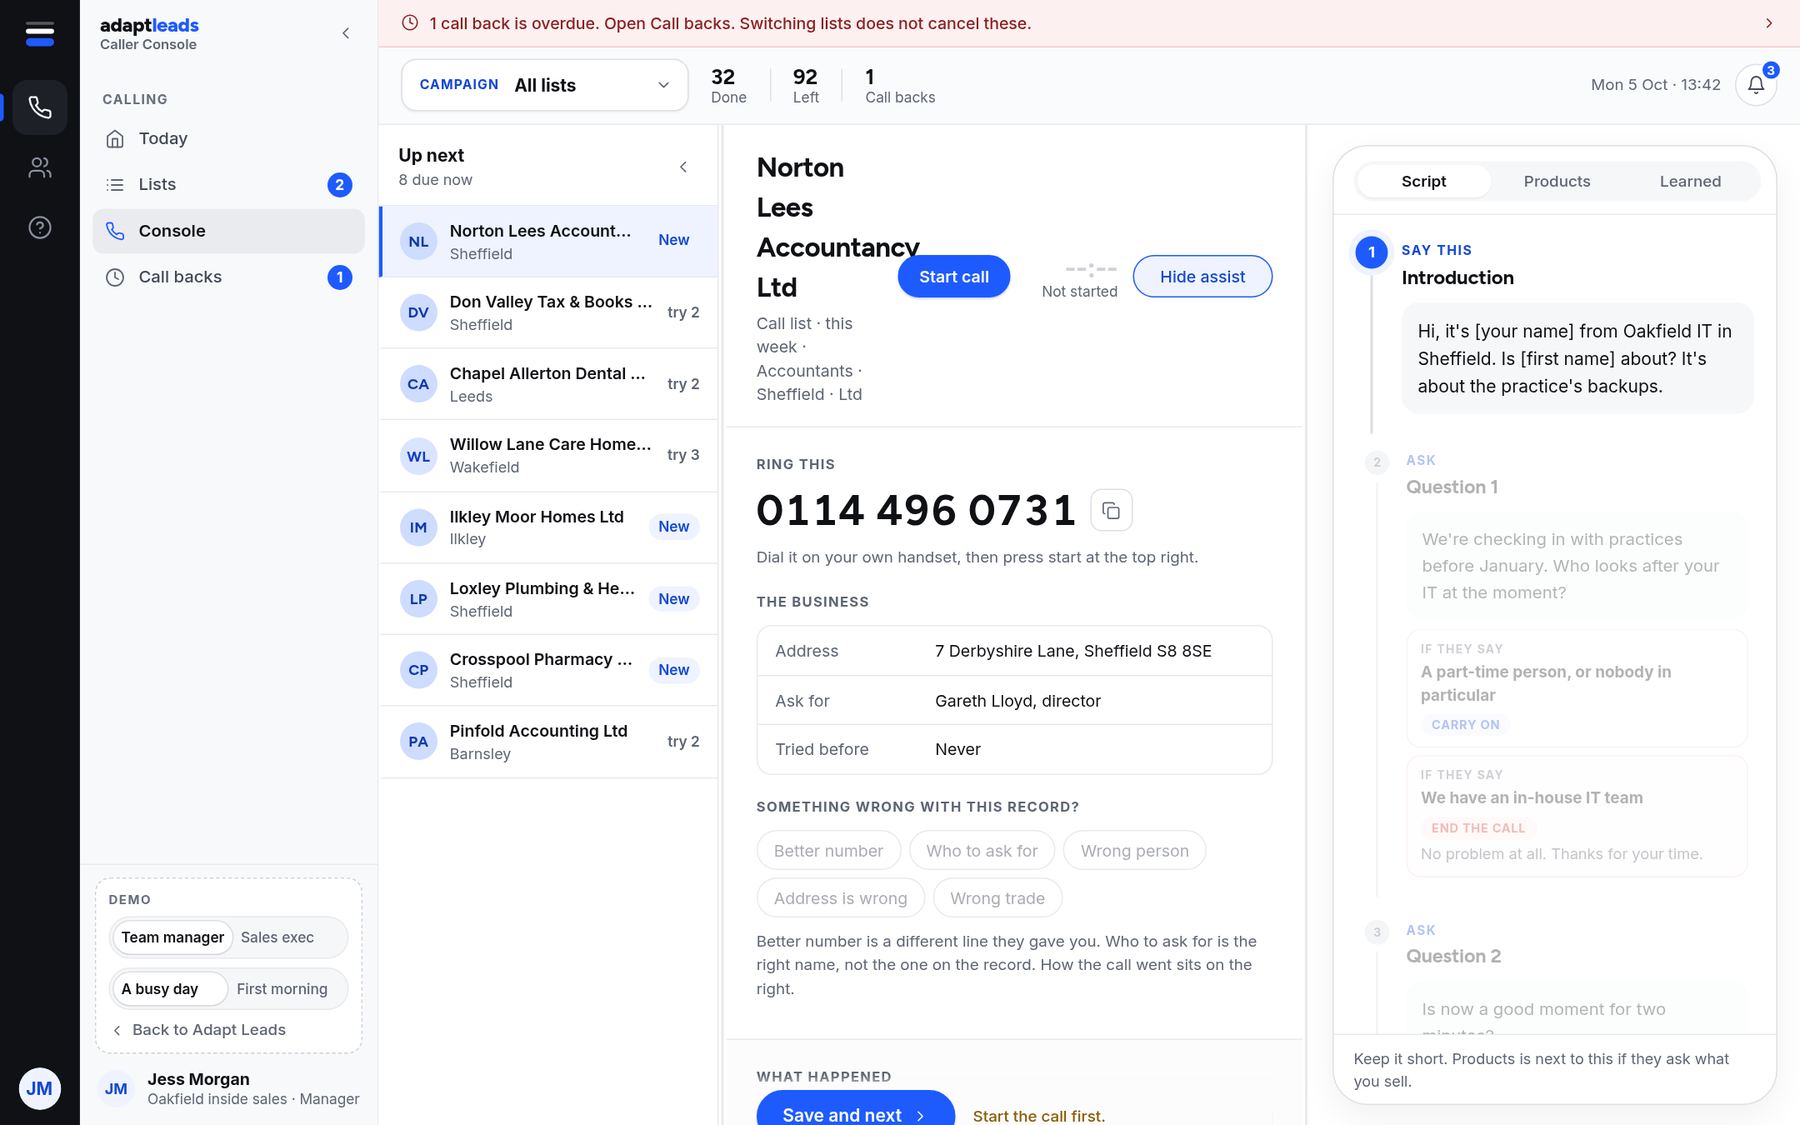Click the Today home icon
Viewport: 1800px width, 1125px height.
[x=115, y=139]
